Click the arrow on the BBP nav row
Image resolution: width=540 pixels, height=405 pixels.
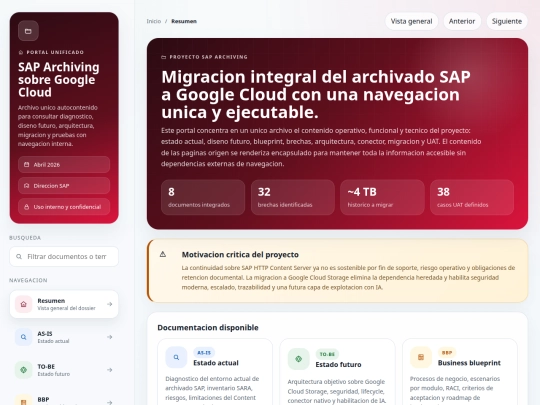tap(110, 402)
